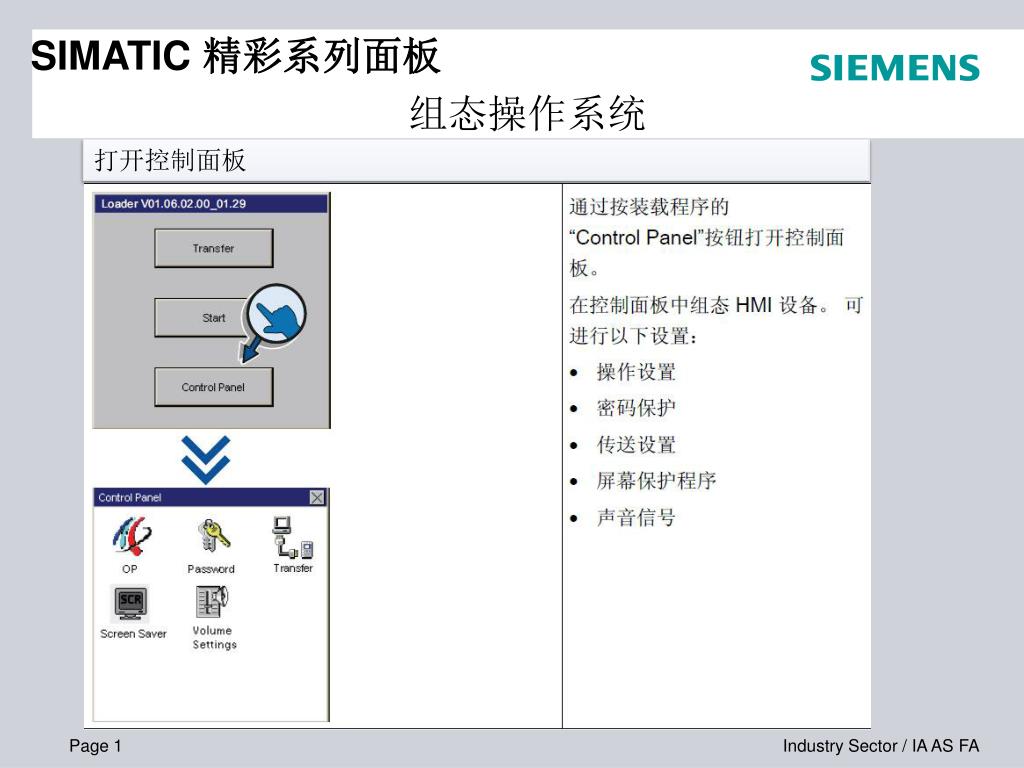Screen dimensions: 1024x768
Task: Click the Page 1 footer text
Action: coord(95,746)
